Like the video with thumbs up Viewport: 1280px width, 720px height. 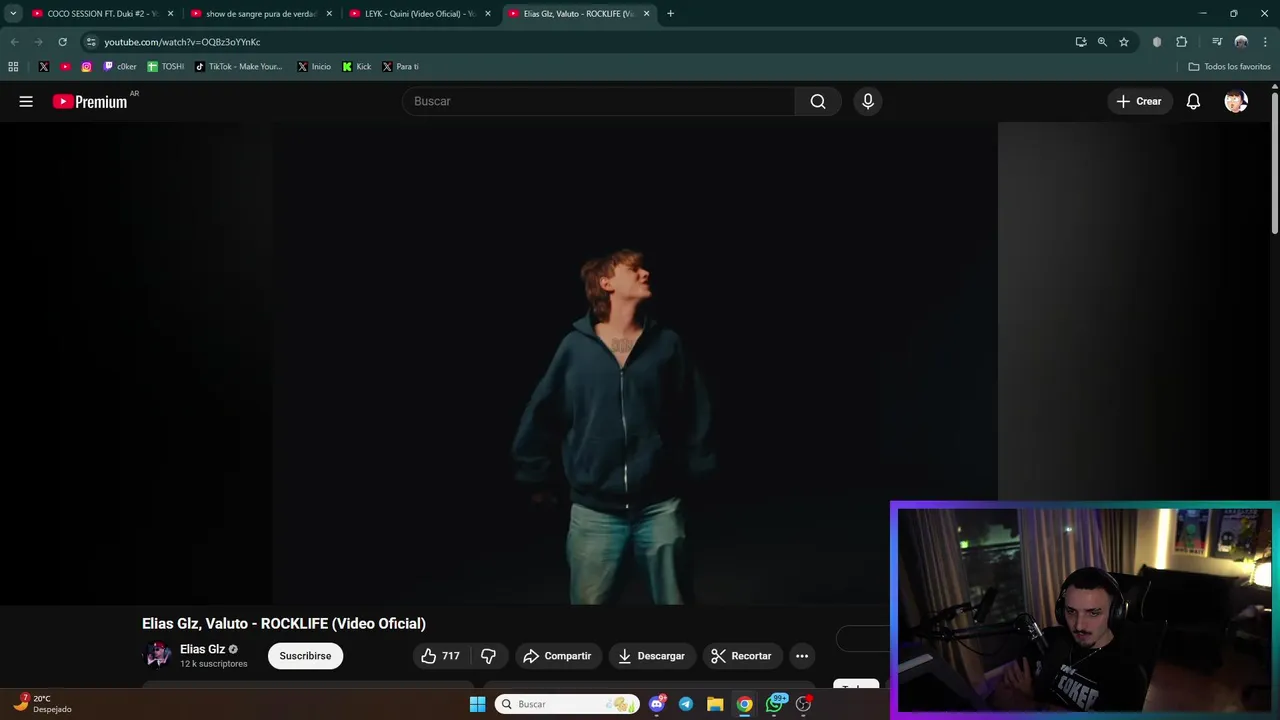point(441,656)
